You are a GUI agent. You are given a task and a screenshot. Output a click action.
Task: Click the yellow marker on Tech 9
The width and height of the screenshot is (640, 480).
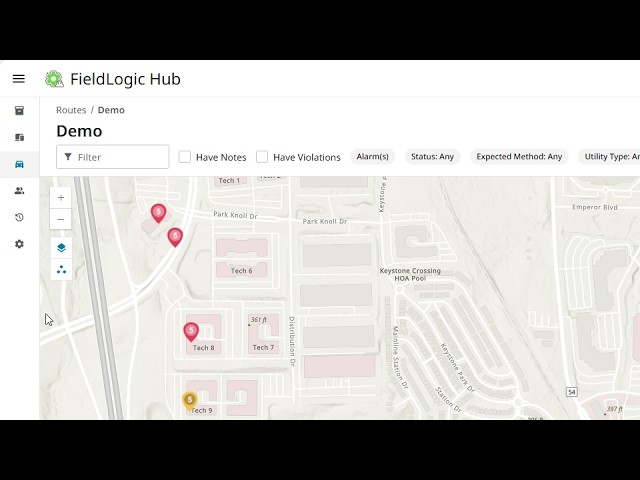tap(189, 401)
